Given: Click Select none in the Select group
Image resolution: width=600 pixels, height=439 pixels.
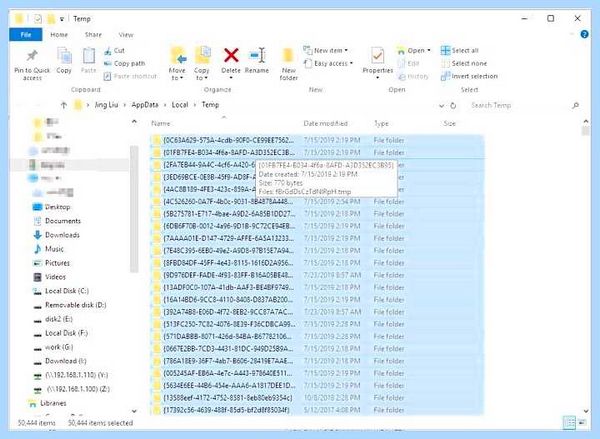Looking at the screenshot, I should pos(464,63).
